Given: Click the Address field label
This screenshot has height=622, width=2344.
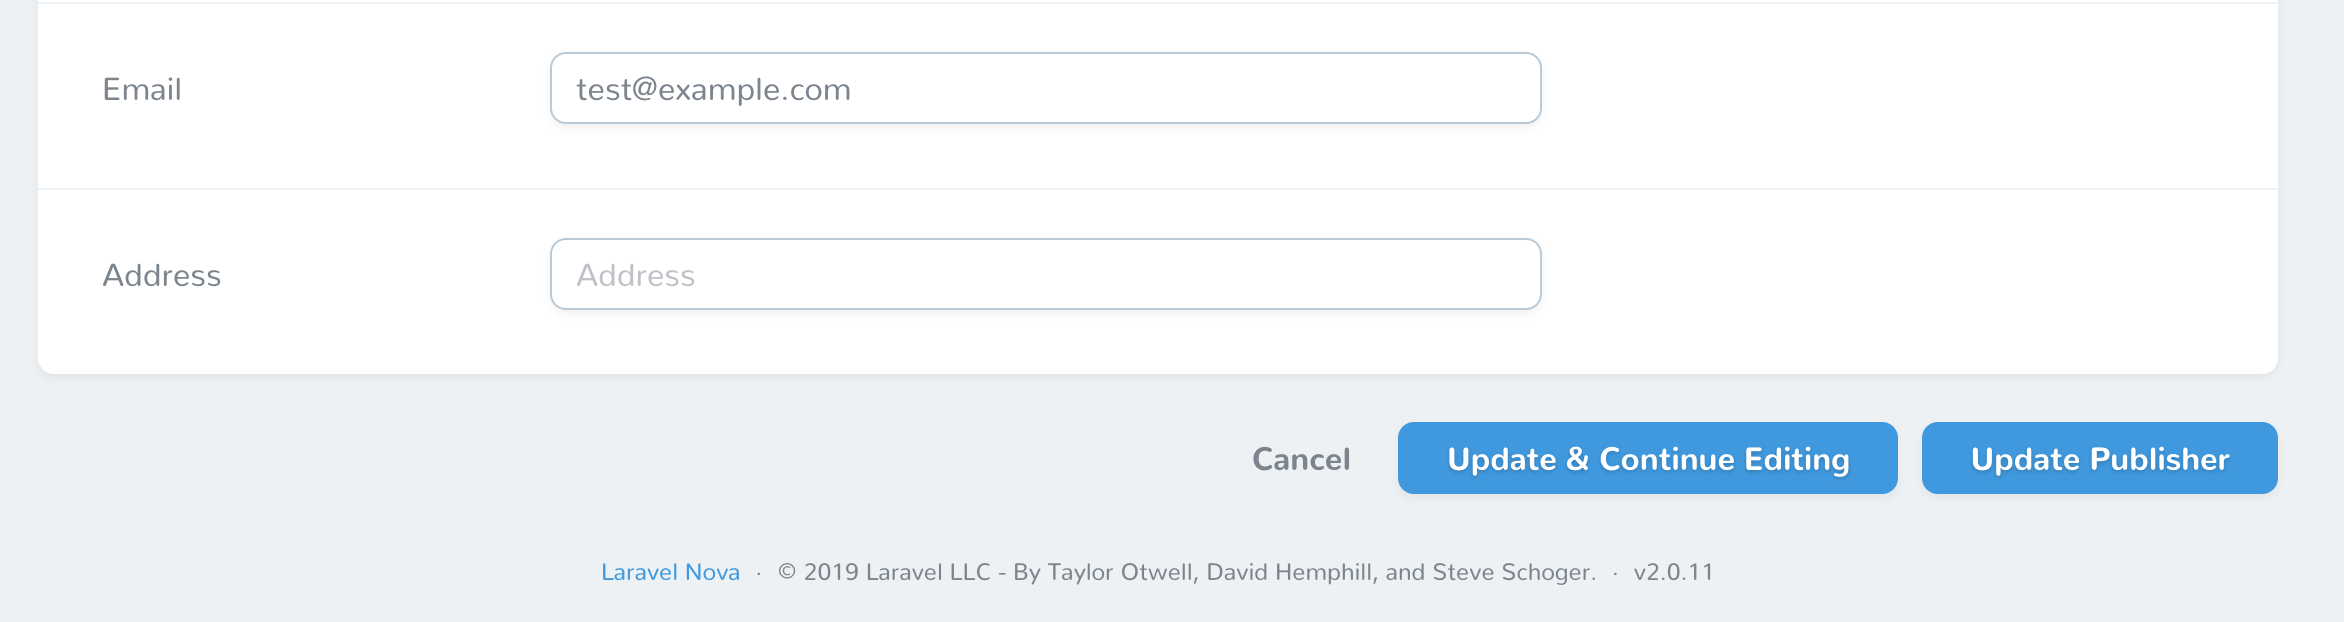Looking at the screenshot, I should coord(162,273).
